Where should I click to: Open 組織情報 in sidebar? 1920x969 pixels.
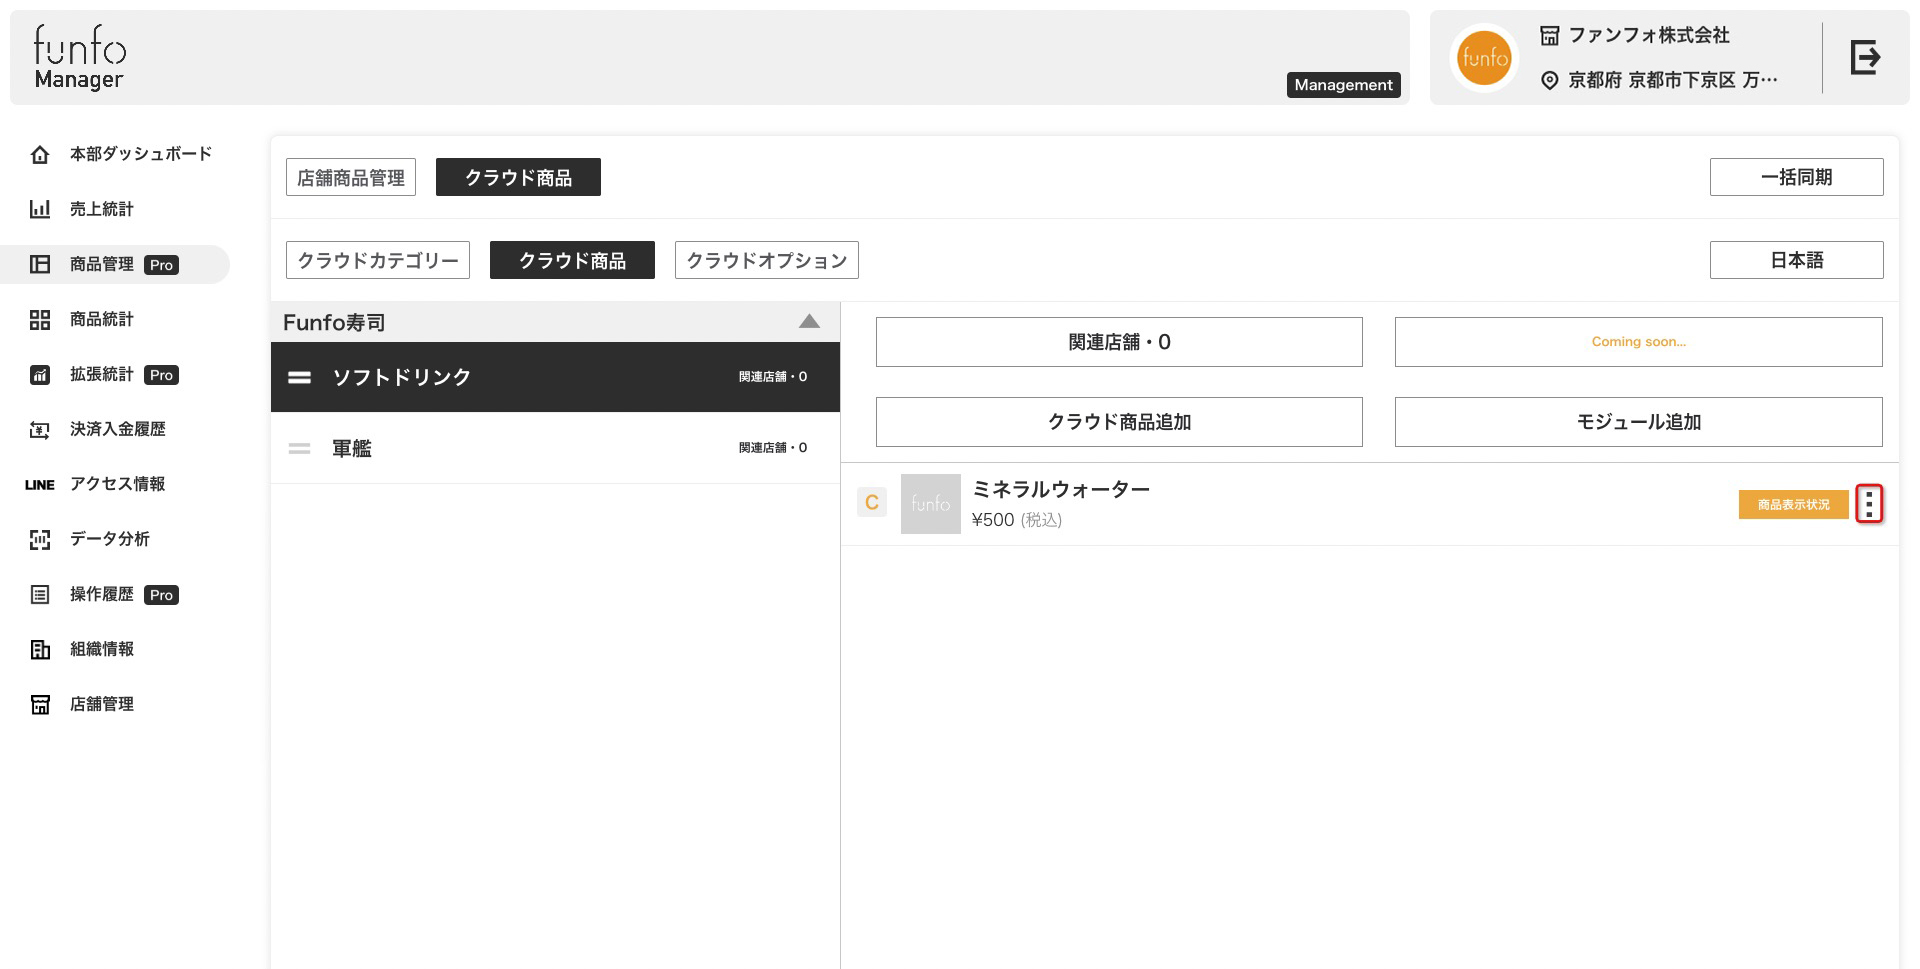[102, 649]
